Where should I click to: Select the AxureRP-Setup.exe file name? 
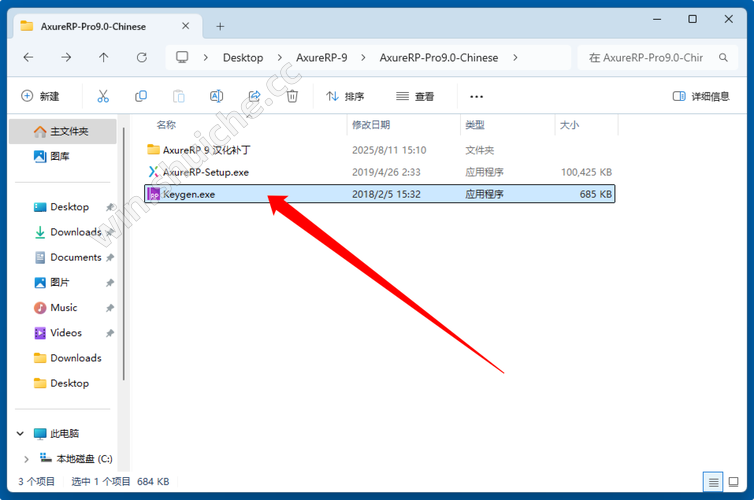206,172
